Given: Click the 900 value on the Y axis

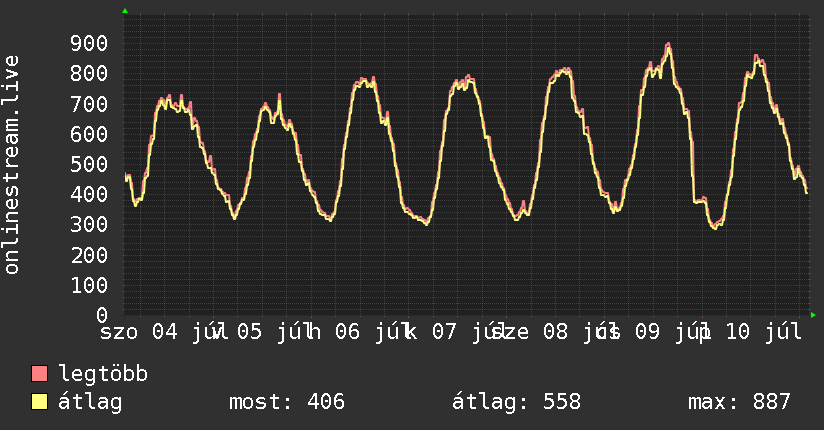Looking at the screenshot, I should click(89, 43).
